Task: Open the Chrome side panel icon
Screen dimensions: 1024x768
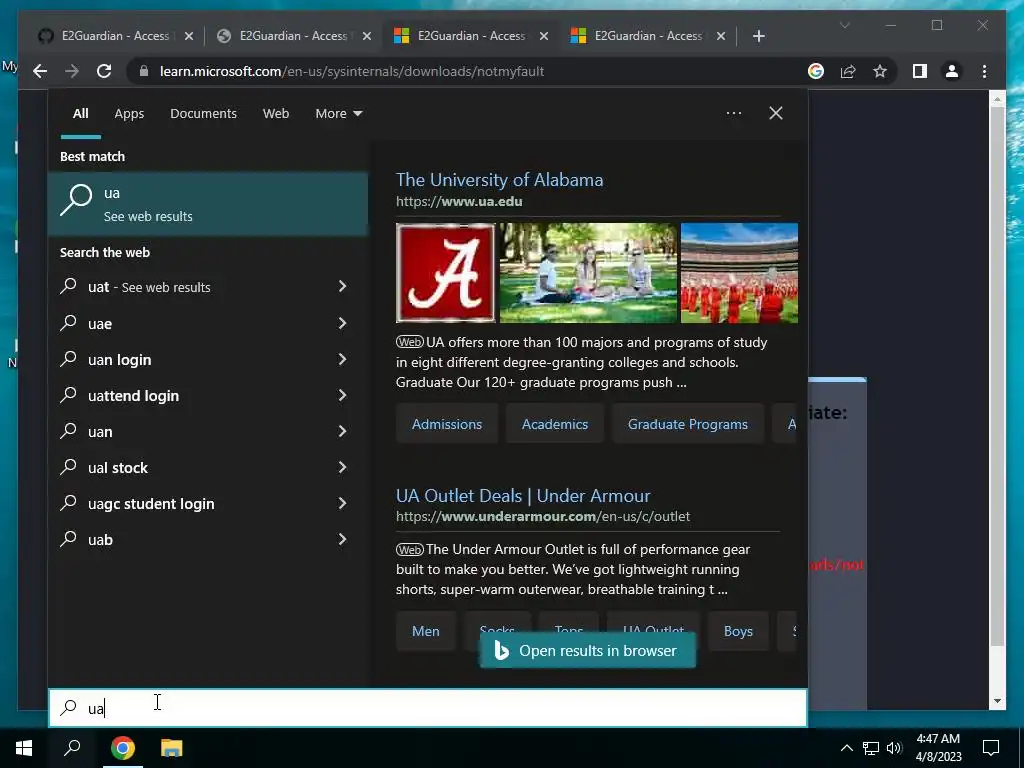Action: [x=920, y=71]
